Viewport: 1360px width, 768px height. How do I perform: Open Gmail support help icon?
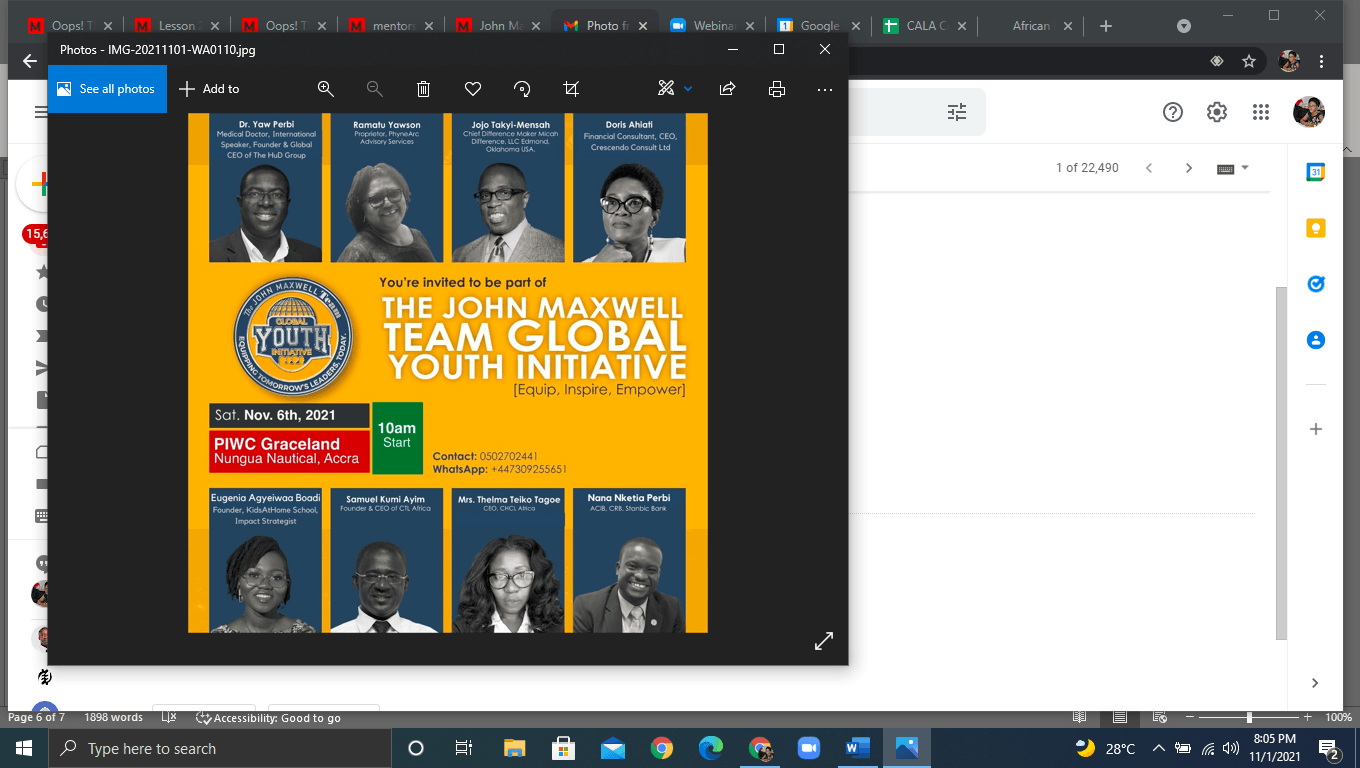coord(1173,112)
